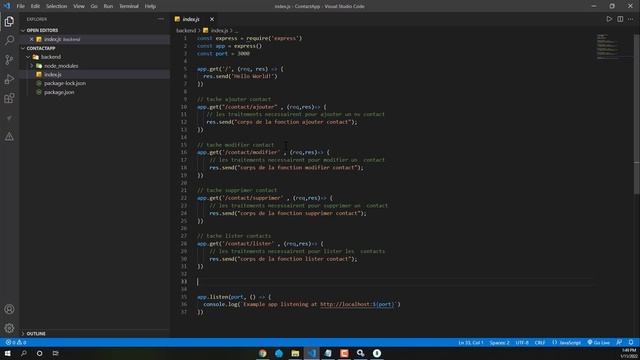Viewport: 640px width, 360px height.
Task: Split the editor to the right
Action: (x=620, y=19)
